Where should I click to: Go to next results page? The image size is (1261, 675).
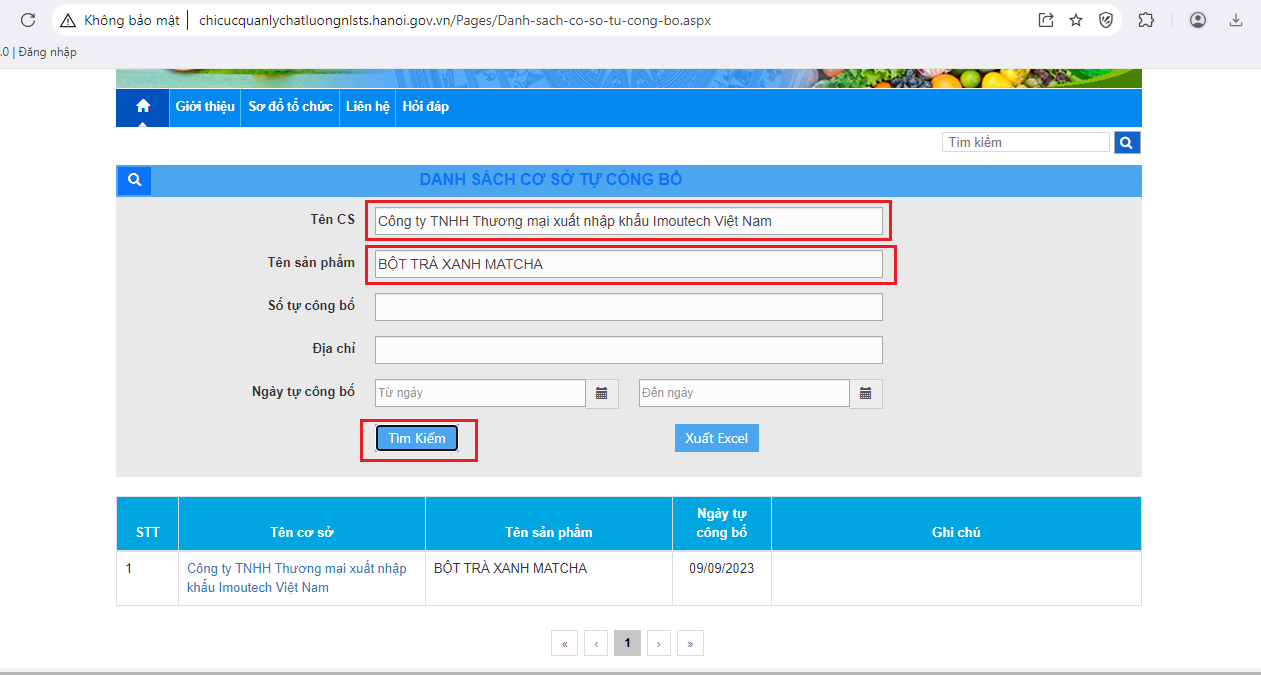tap(659, 643)
